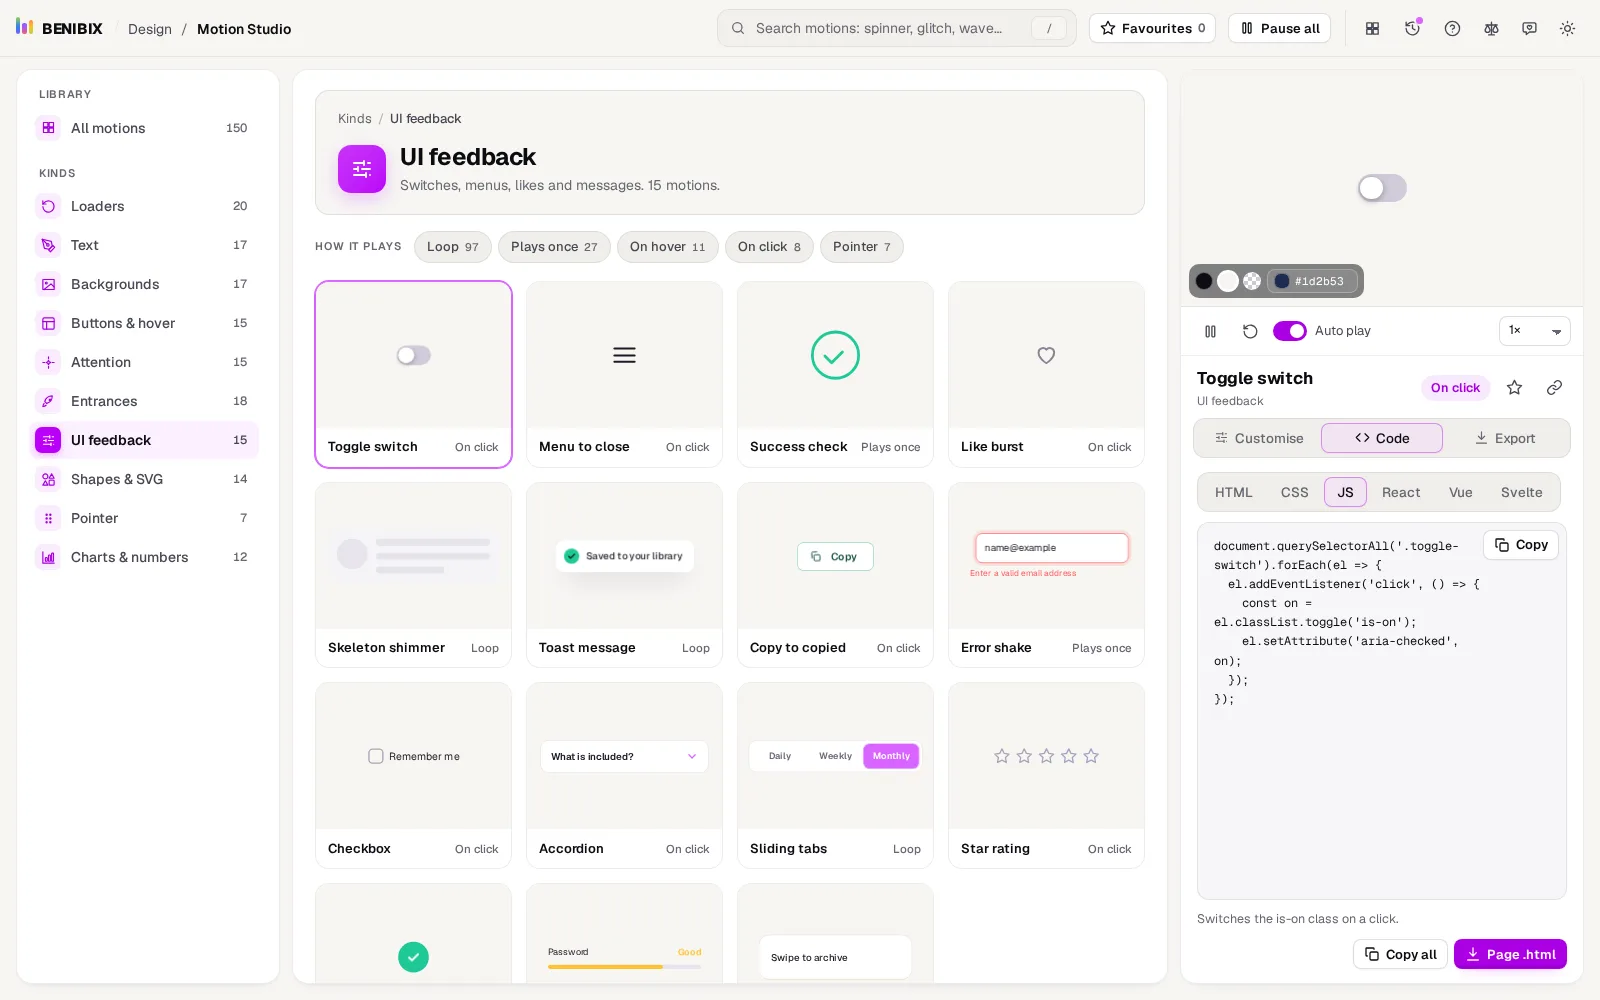Open the recent history icon with notification dot
Screen dimensions: 1600x1000
[1412, 29]
